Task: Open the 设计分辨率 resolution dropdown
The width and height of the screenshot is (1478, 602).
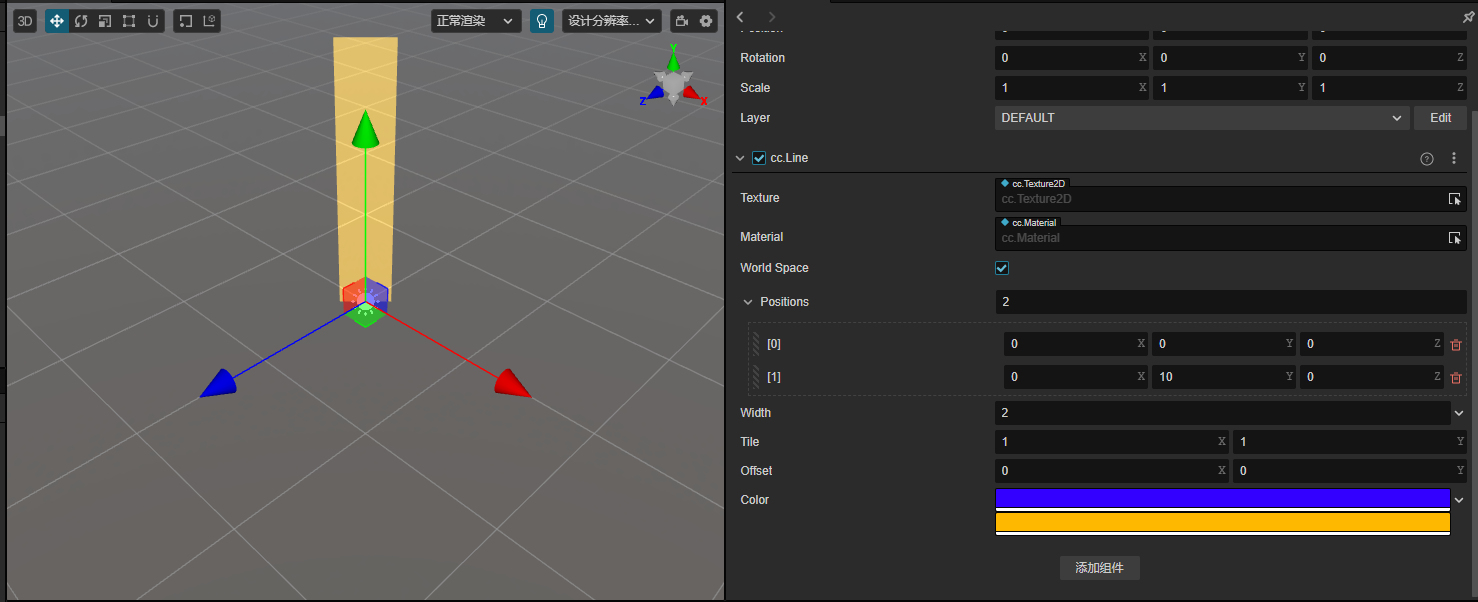Action: 611,20
